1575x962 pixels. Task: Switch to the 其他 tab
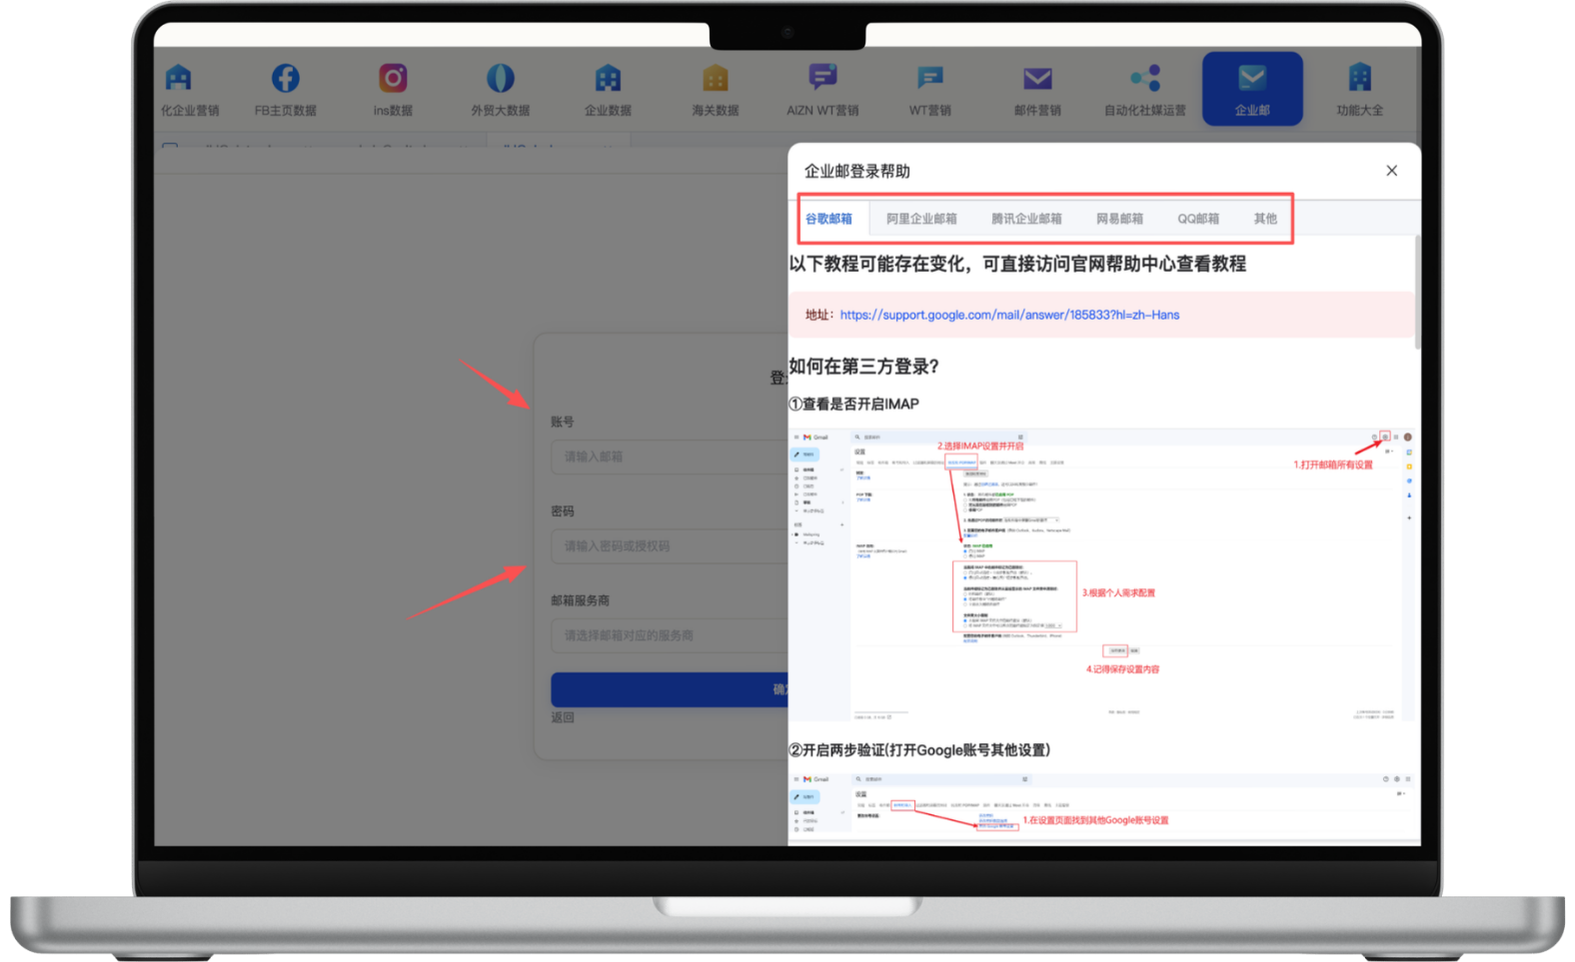pyautogui.click(x=1265, y=219)
